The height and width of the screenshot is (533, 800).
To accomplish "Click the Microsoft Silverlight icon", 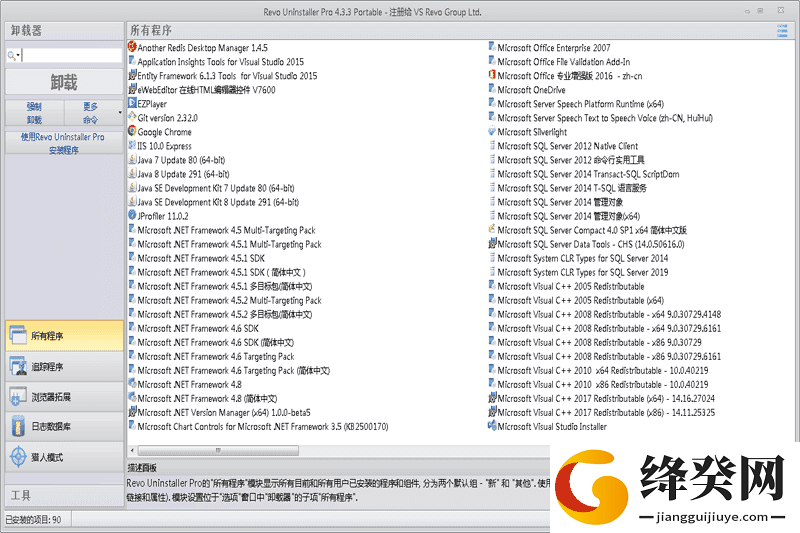I will (x=492, y=131).
